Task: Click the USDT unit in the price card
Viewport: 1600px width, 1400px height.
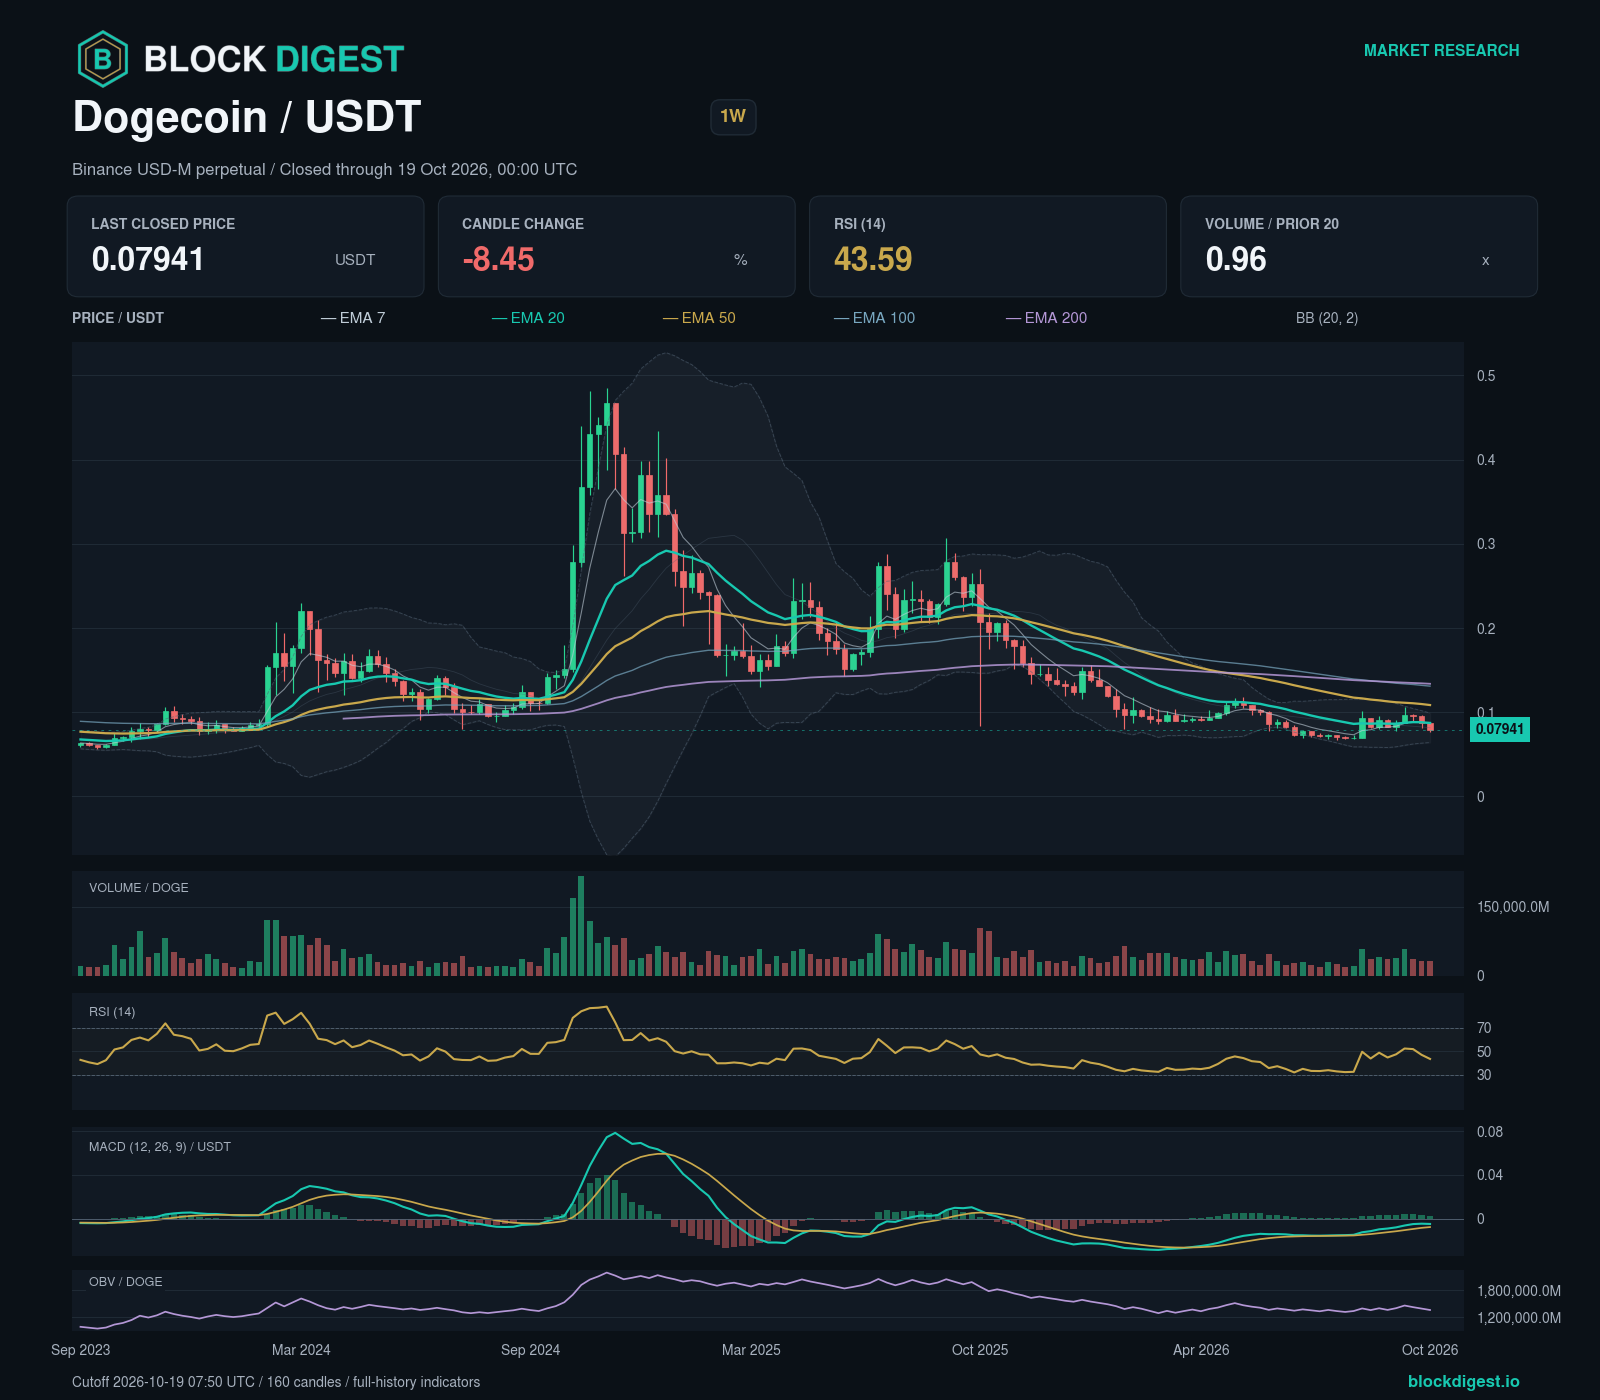Action: pos(355,260)
